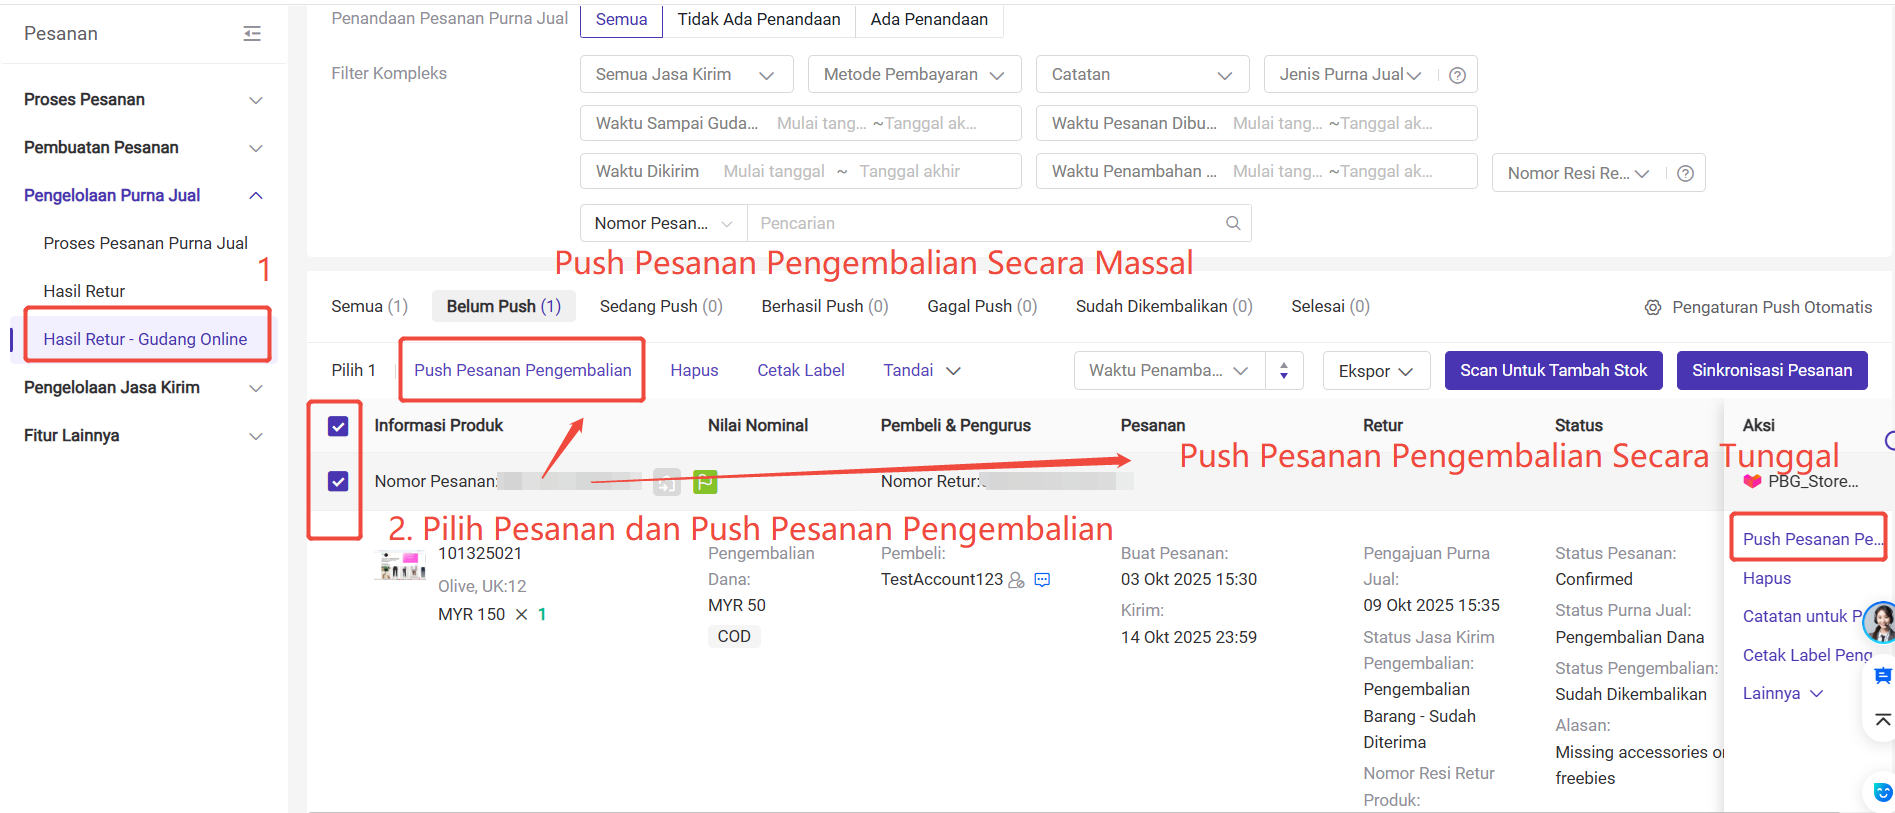Open Proses Pesanan Purna Jual in sidebar
The image size is (1895, 813).
146,243
